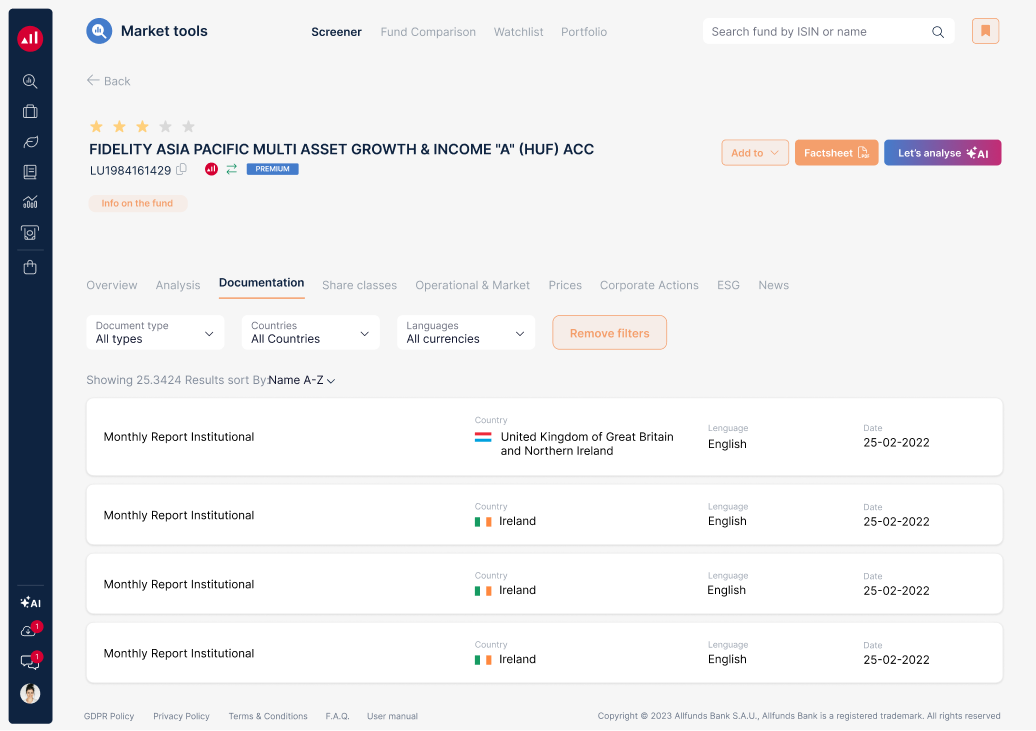Click the red Allfunds badge near ISIN
Screen dimensions: 1036x731
(211, 169)
